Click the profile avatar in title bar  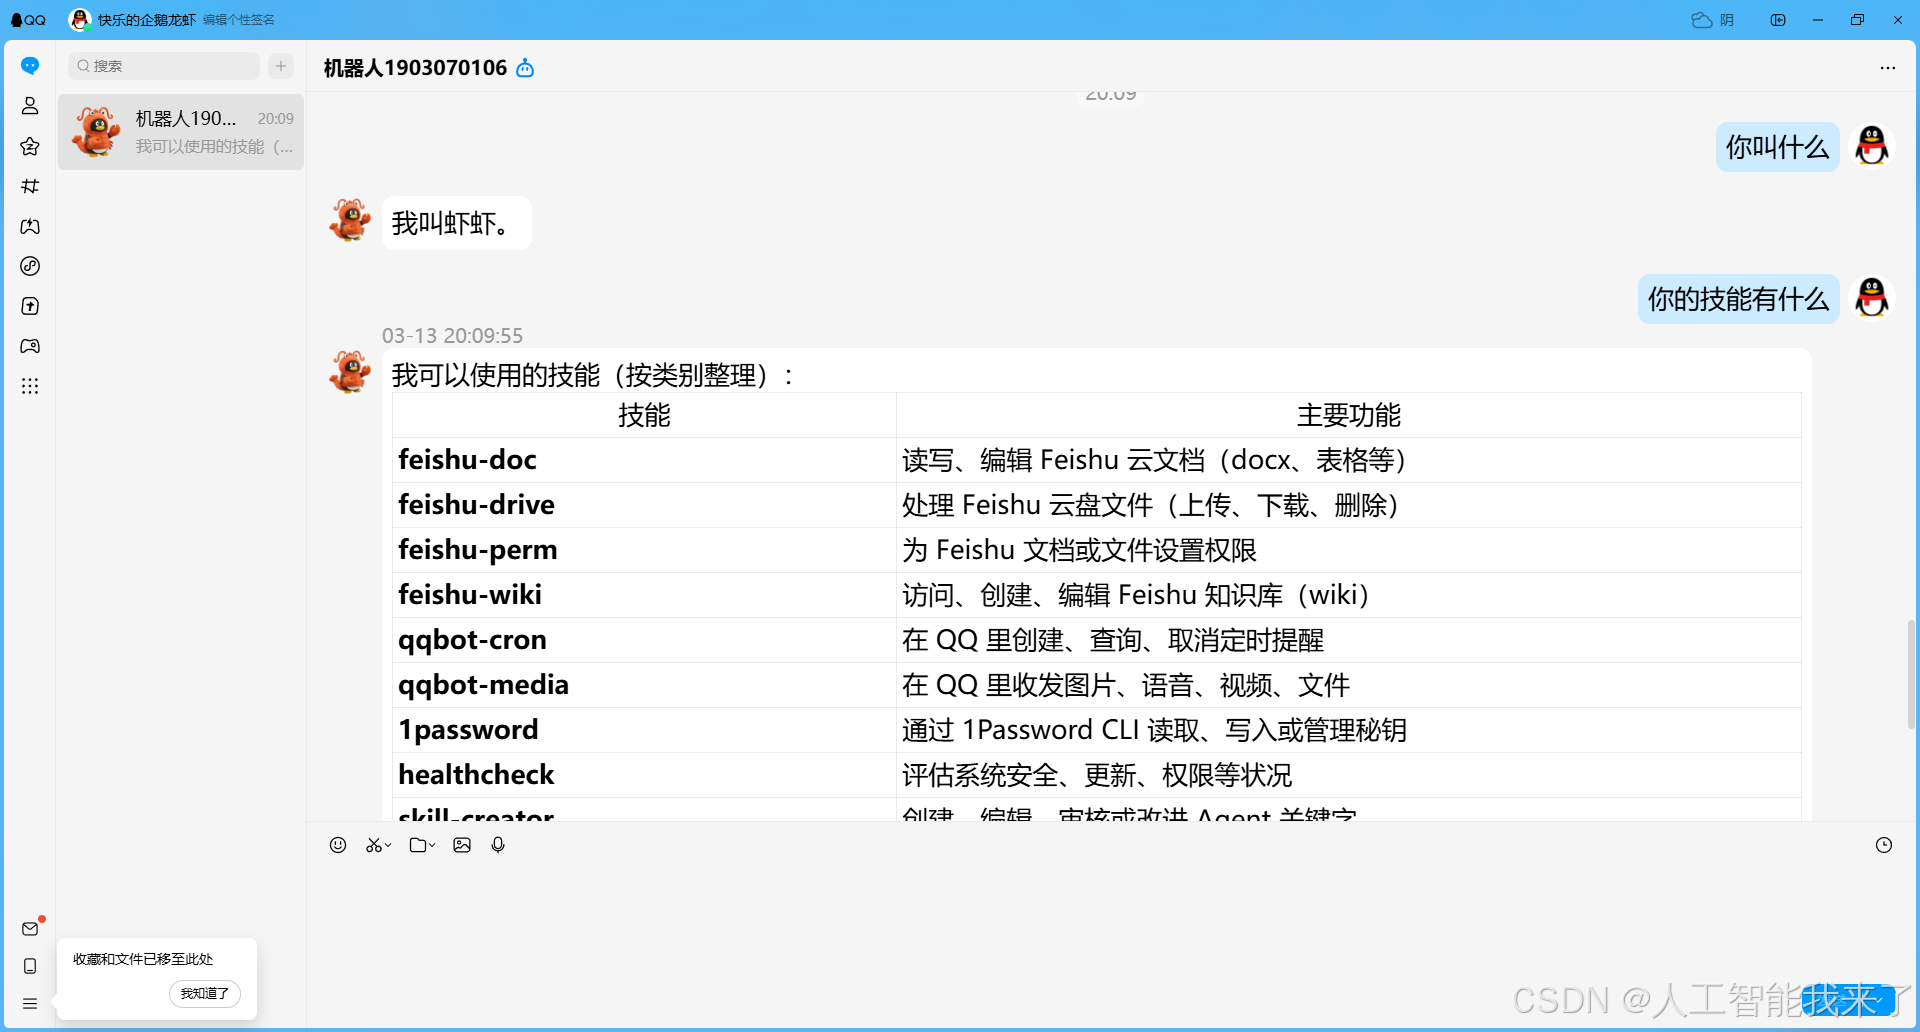79,19
